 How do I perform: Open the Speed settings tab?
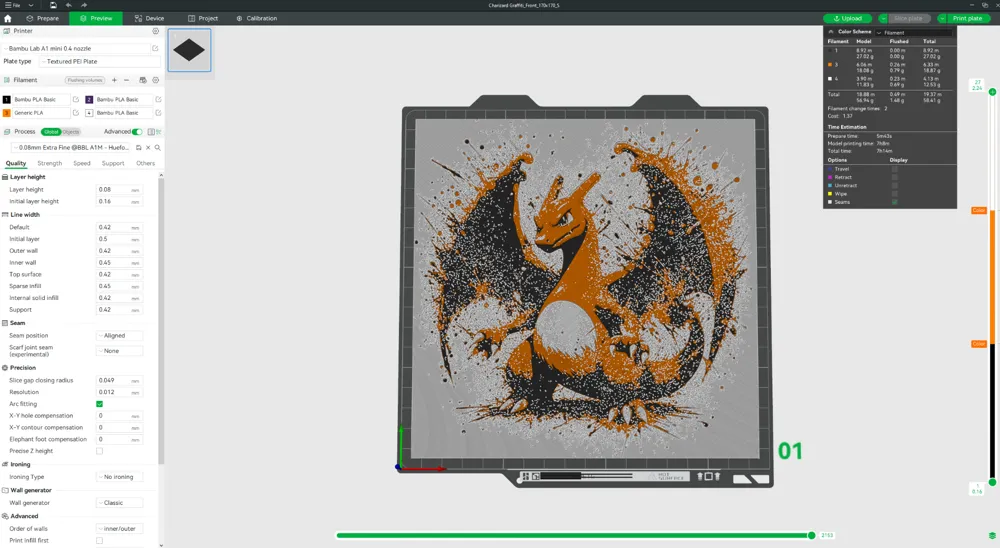[x=82, y=163]
